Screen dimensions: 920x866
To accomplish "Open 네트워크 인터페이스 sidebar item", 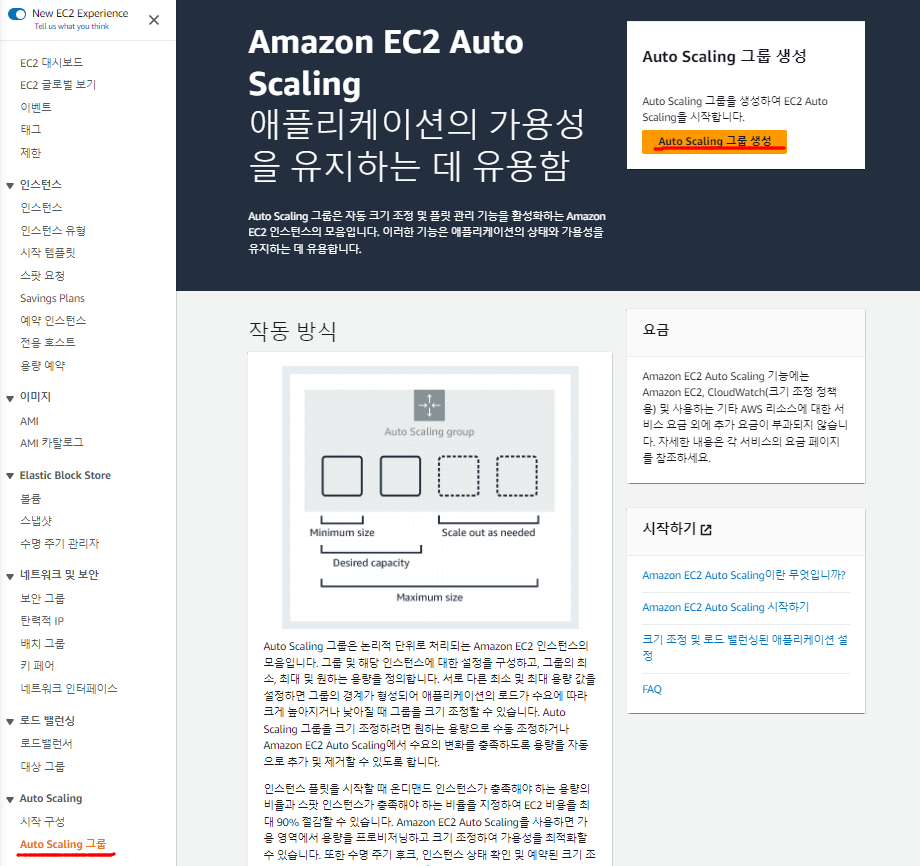I will 69,689.
